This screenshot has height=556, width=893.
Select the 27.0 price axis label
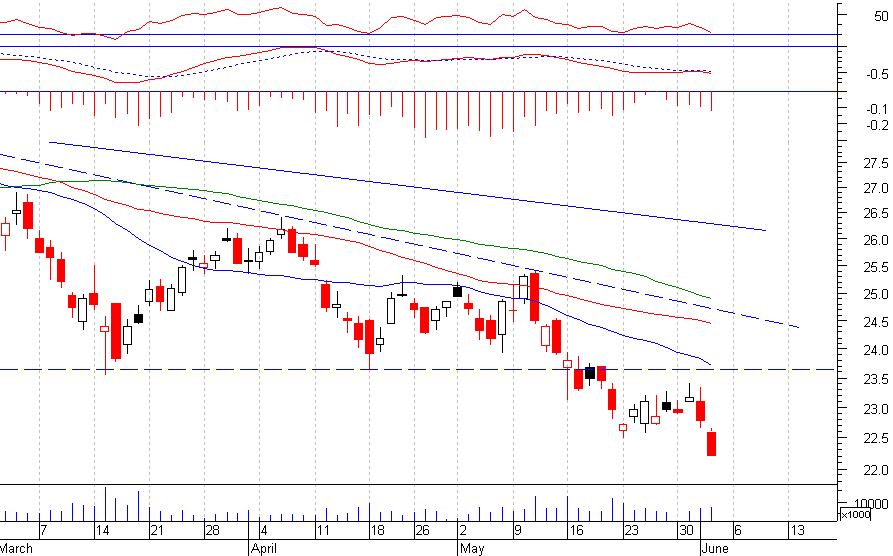[875, 188]
